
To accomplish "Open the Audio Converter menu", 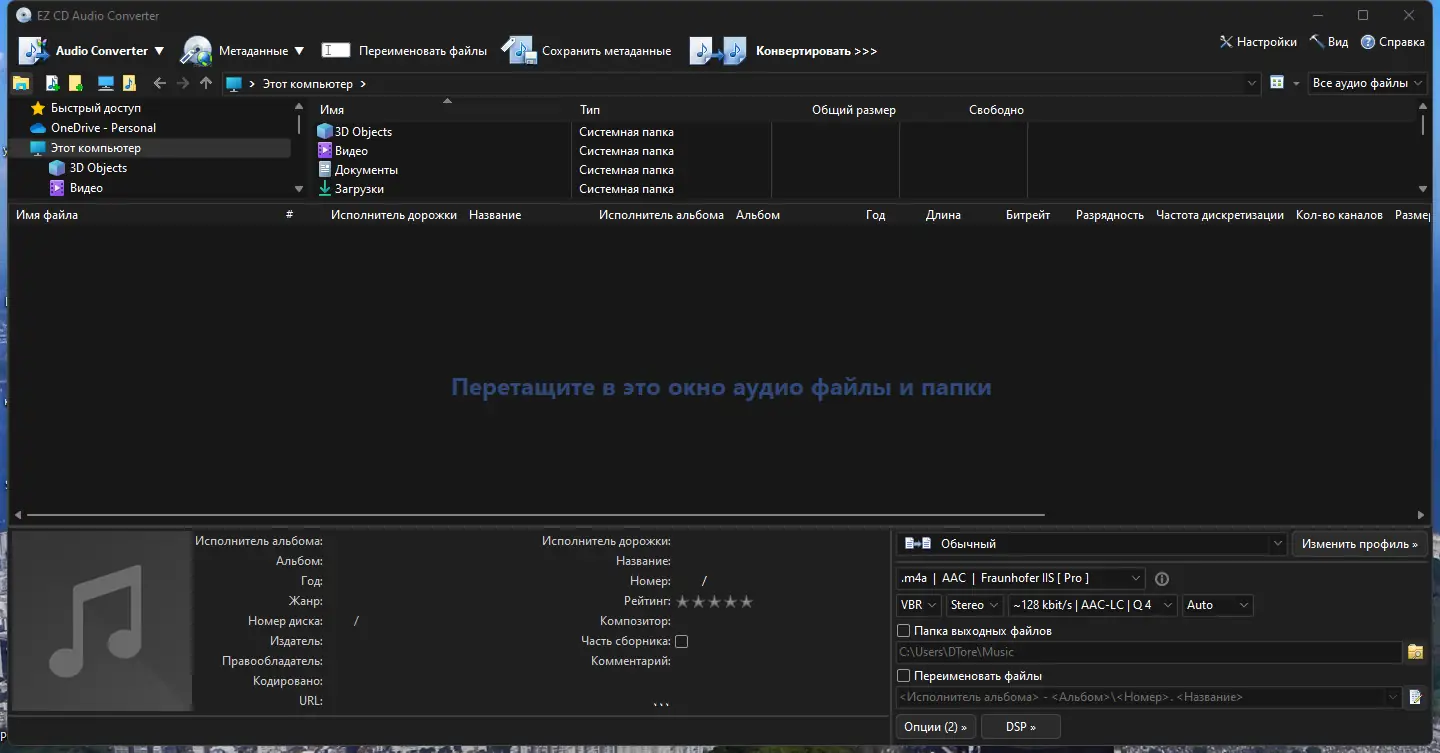I will pos(103,50).
